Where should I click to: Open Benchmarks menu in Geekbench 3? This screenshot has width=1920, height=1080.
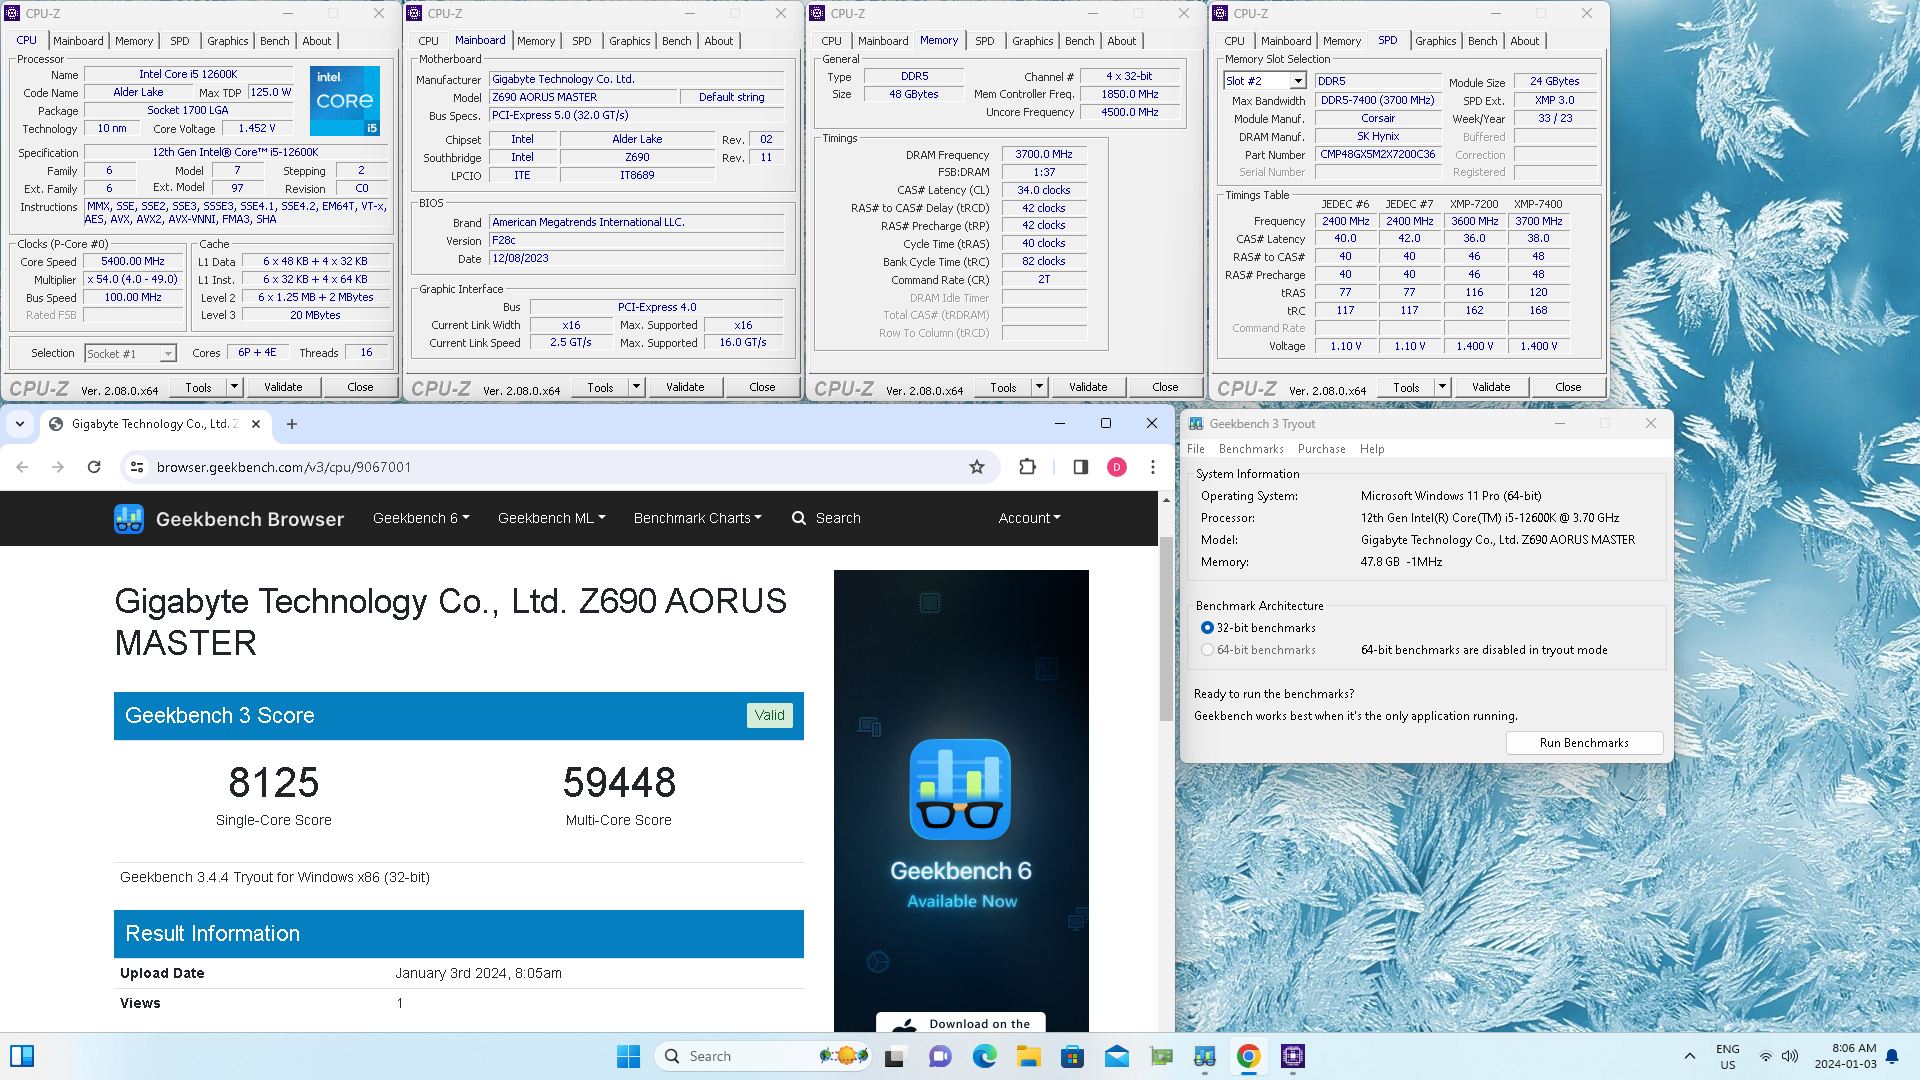tap(1251, 449)
